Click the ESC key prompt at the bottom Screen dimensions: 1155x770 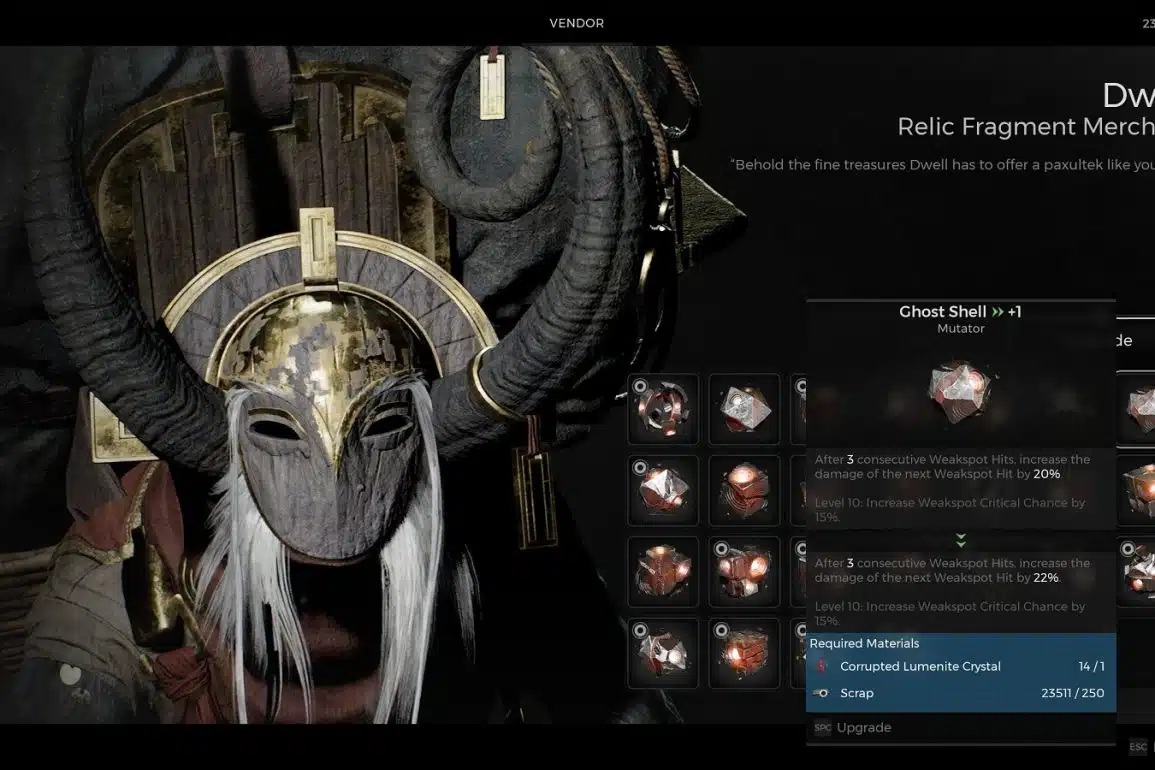1138,747
